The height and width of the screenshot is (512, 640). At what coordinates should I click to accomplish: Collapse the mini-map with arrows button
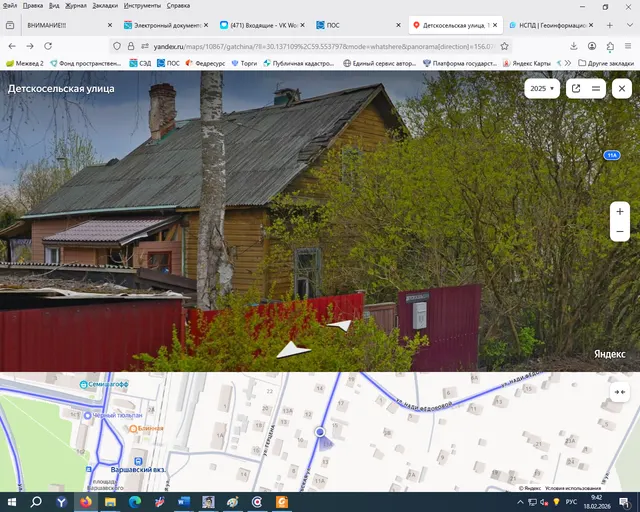click(620, 392)
